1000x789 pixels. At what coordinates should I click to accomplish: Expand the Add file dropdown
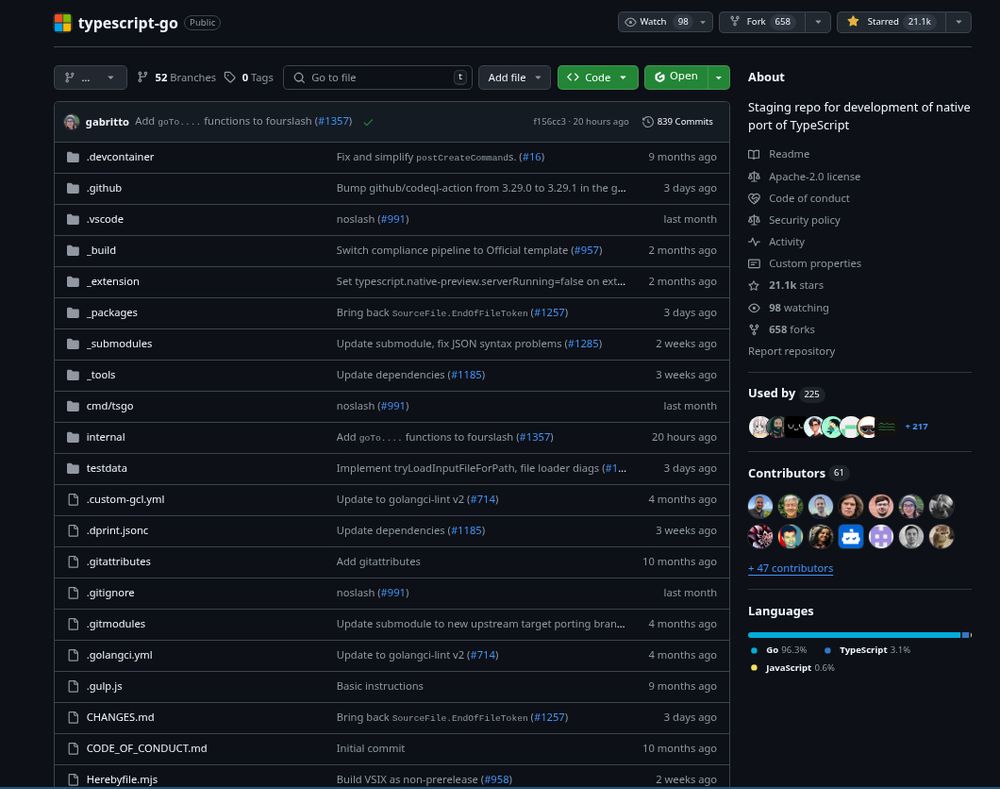514,78
